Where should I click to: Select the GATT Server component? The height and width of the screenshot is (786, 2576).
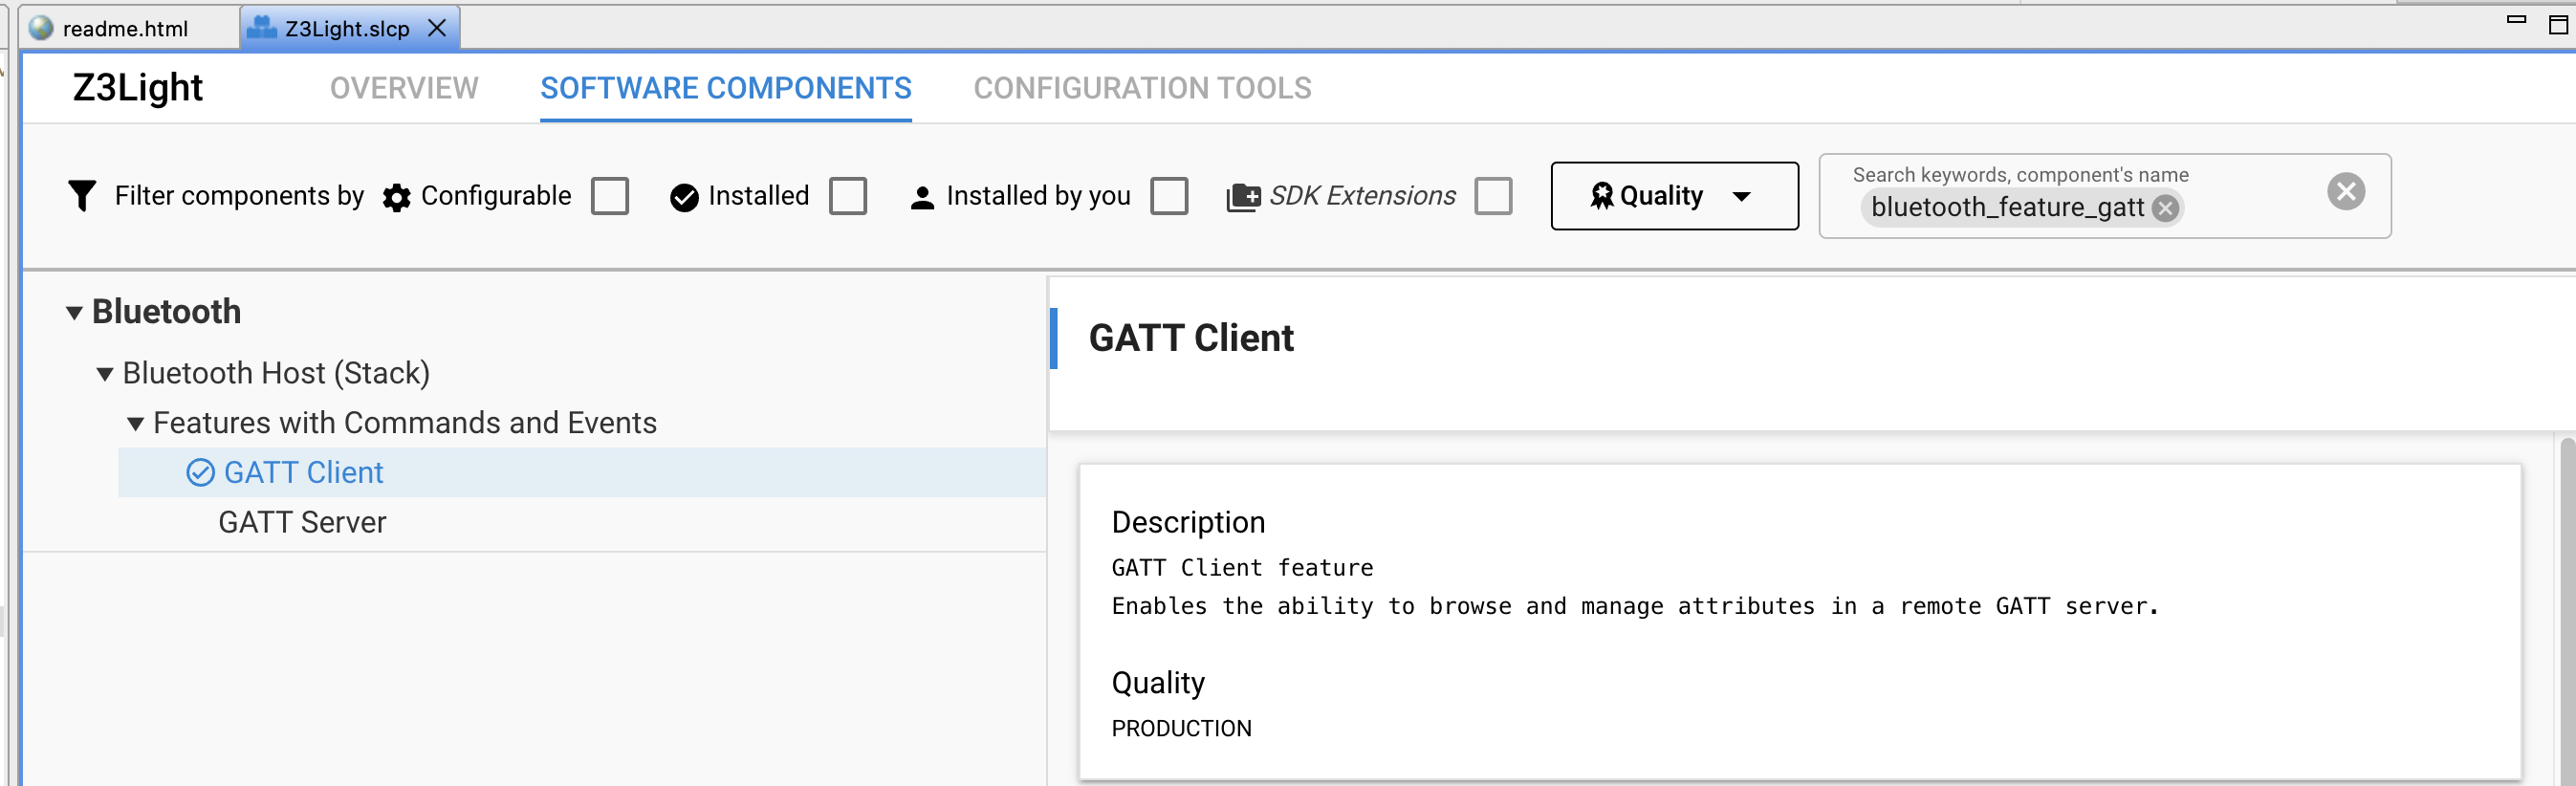pos(302,522)
